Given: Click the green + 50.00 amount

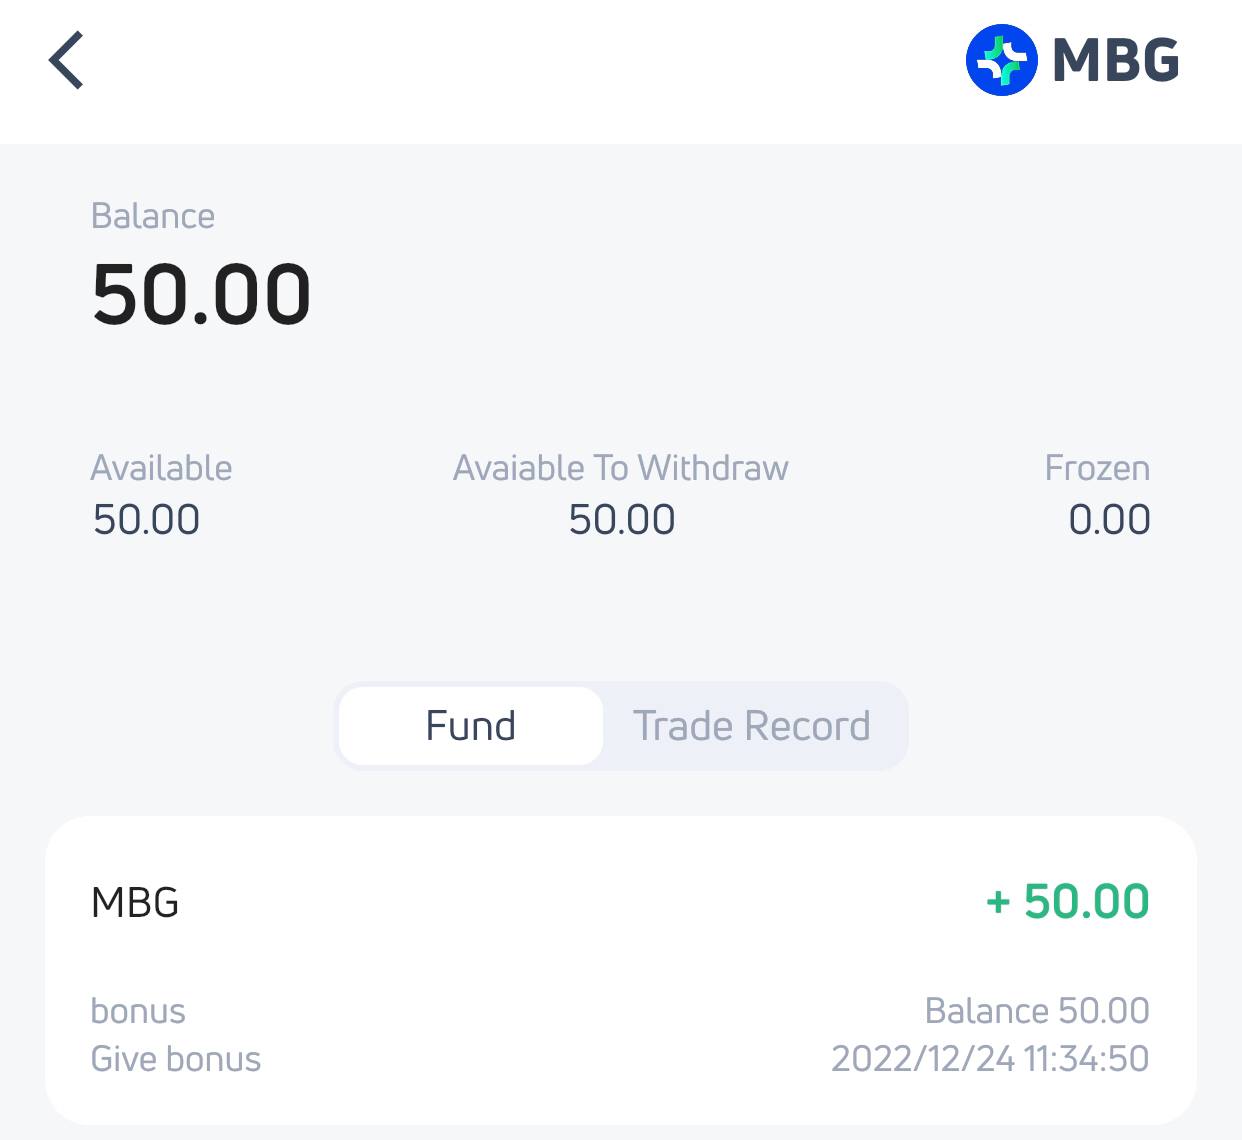Looking at the screenshot, I should (x=1067, y=902).
